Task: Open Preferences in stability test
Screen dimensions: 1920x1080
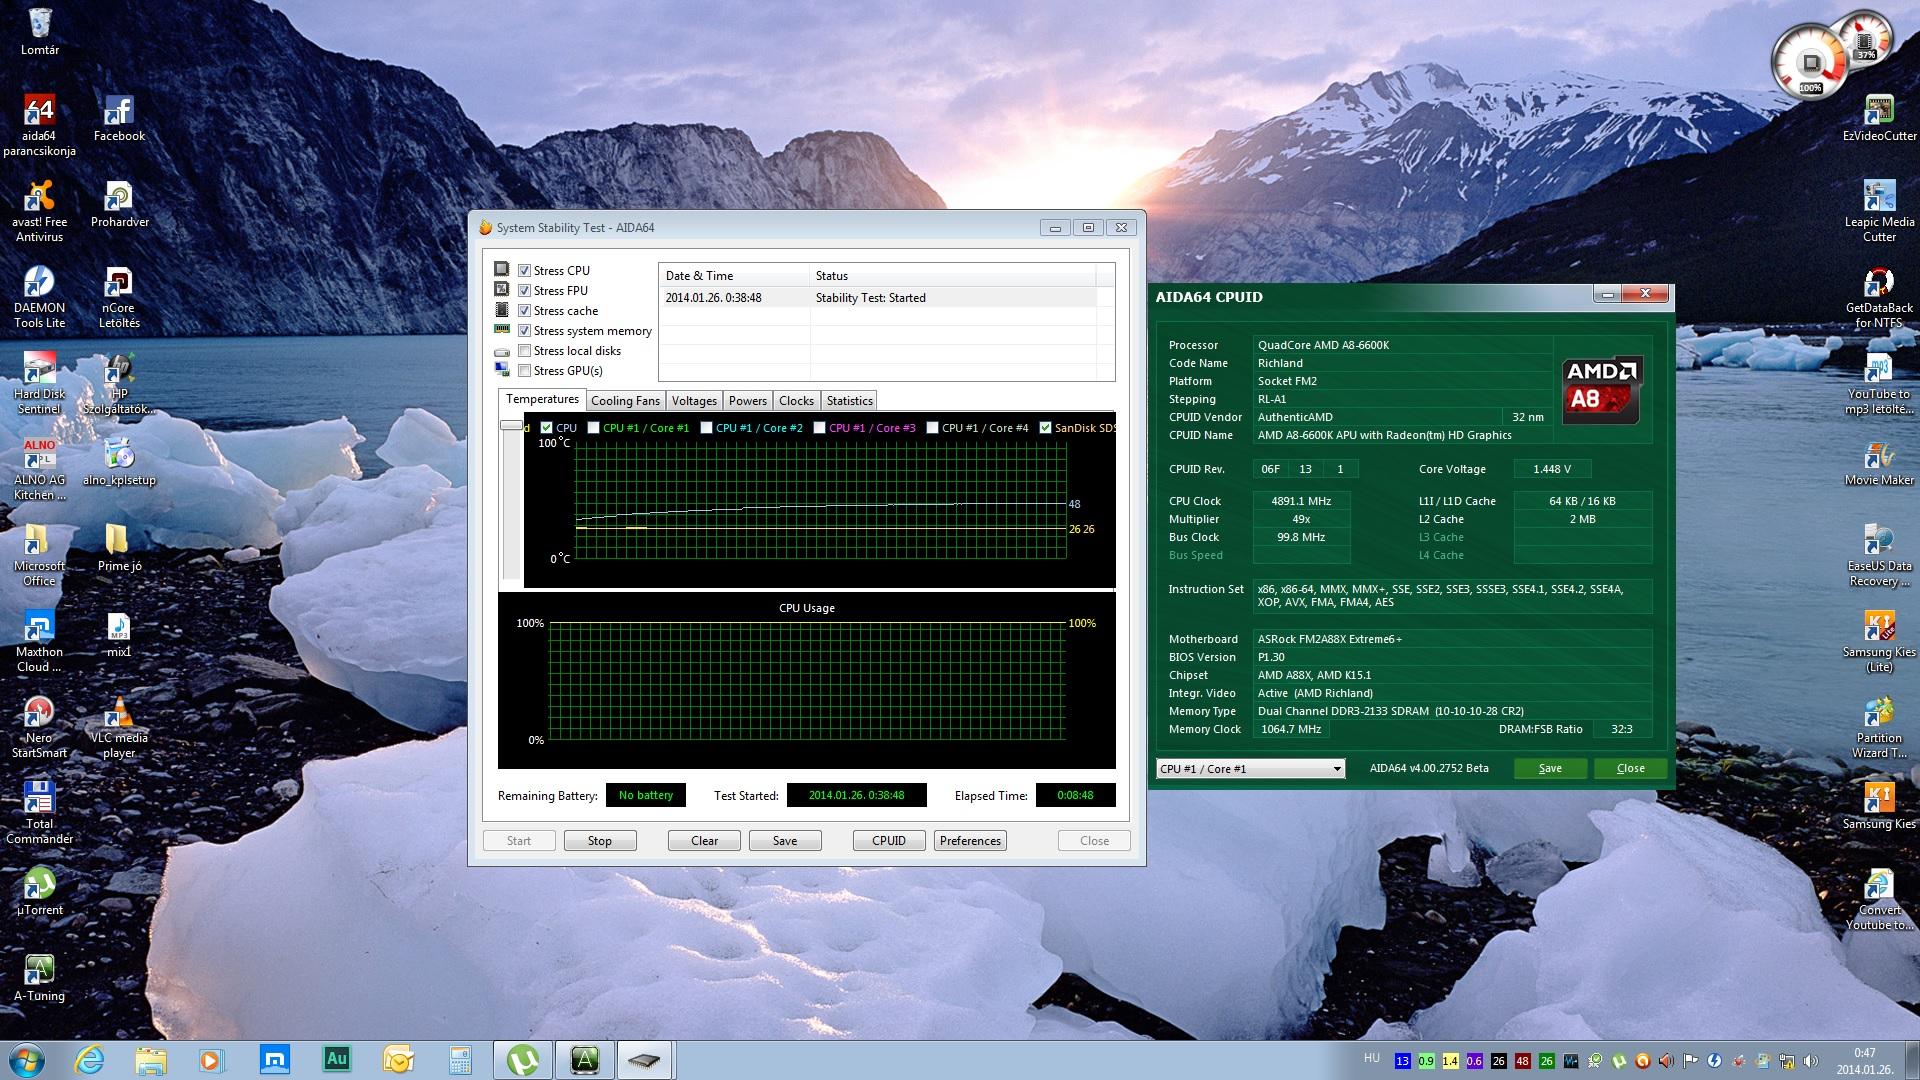Action: pyautogui.click(x=970, y=841)
